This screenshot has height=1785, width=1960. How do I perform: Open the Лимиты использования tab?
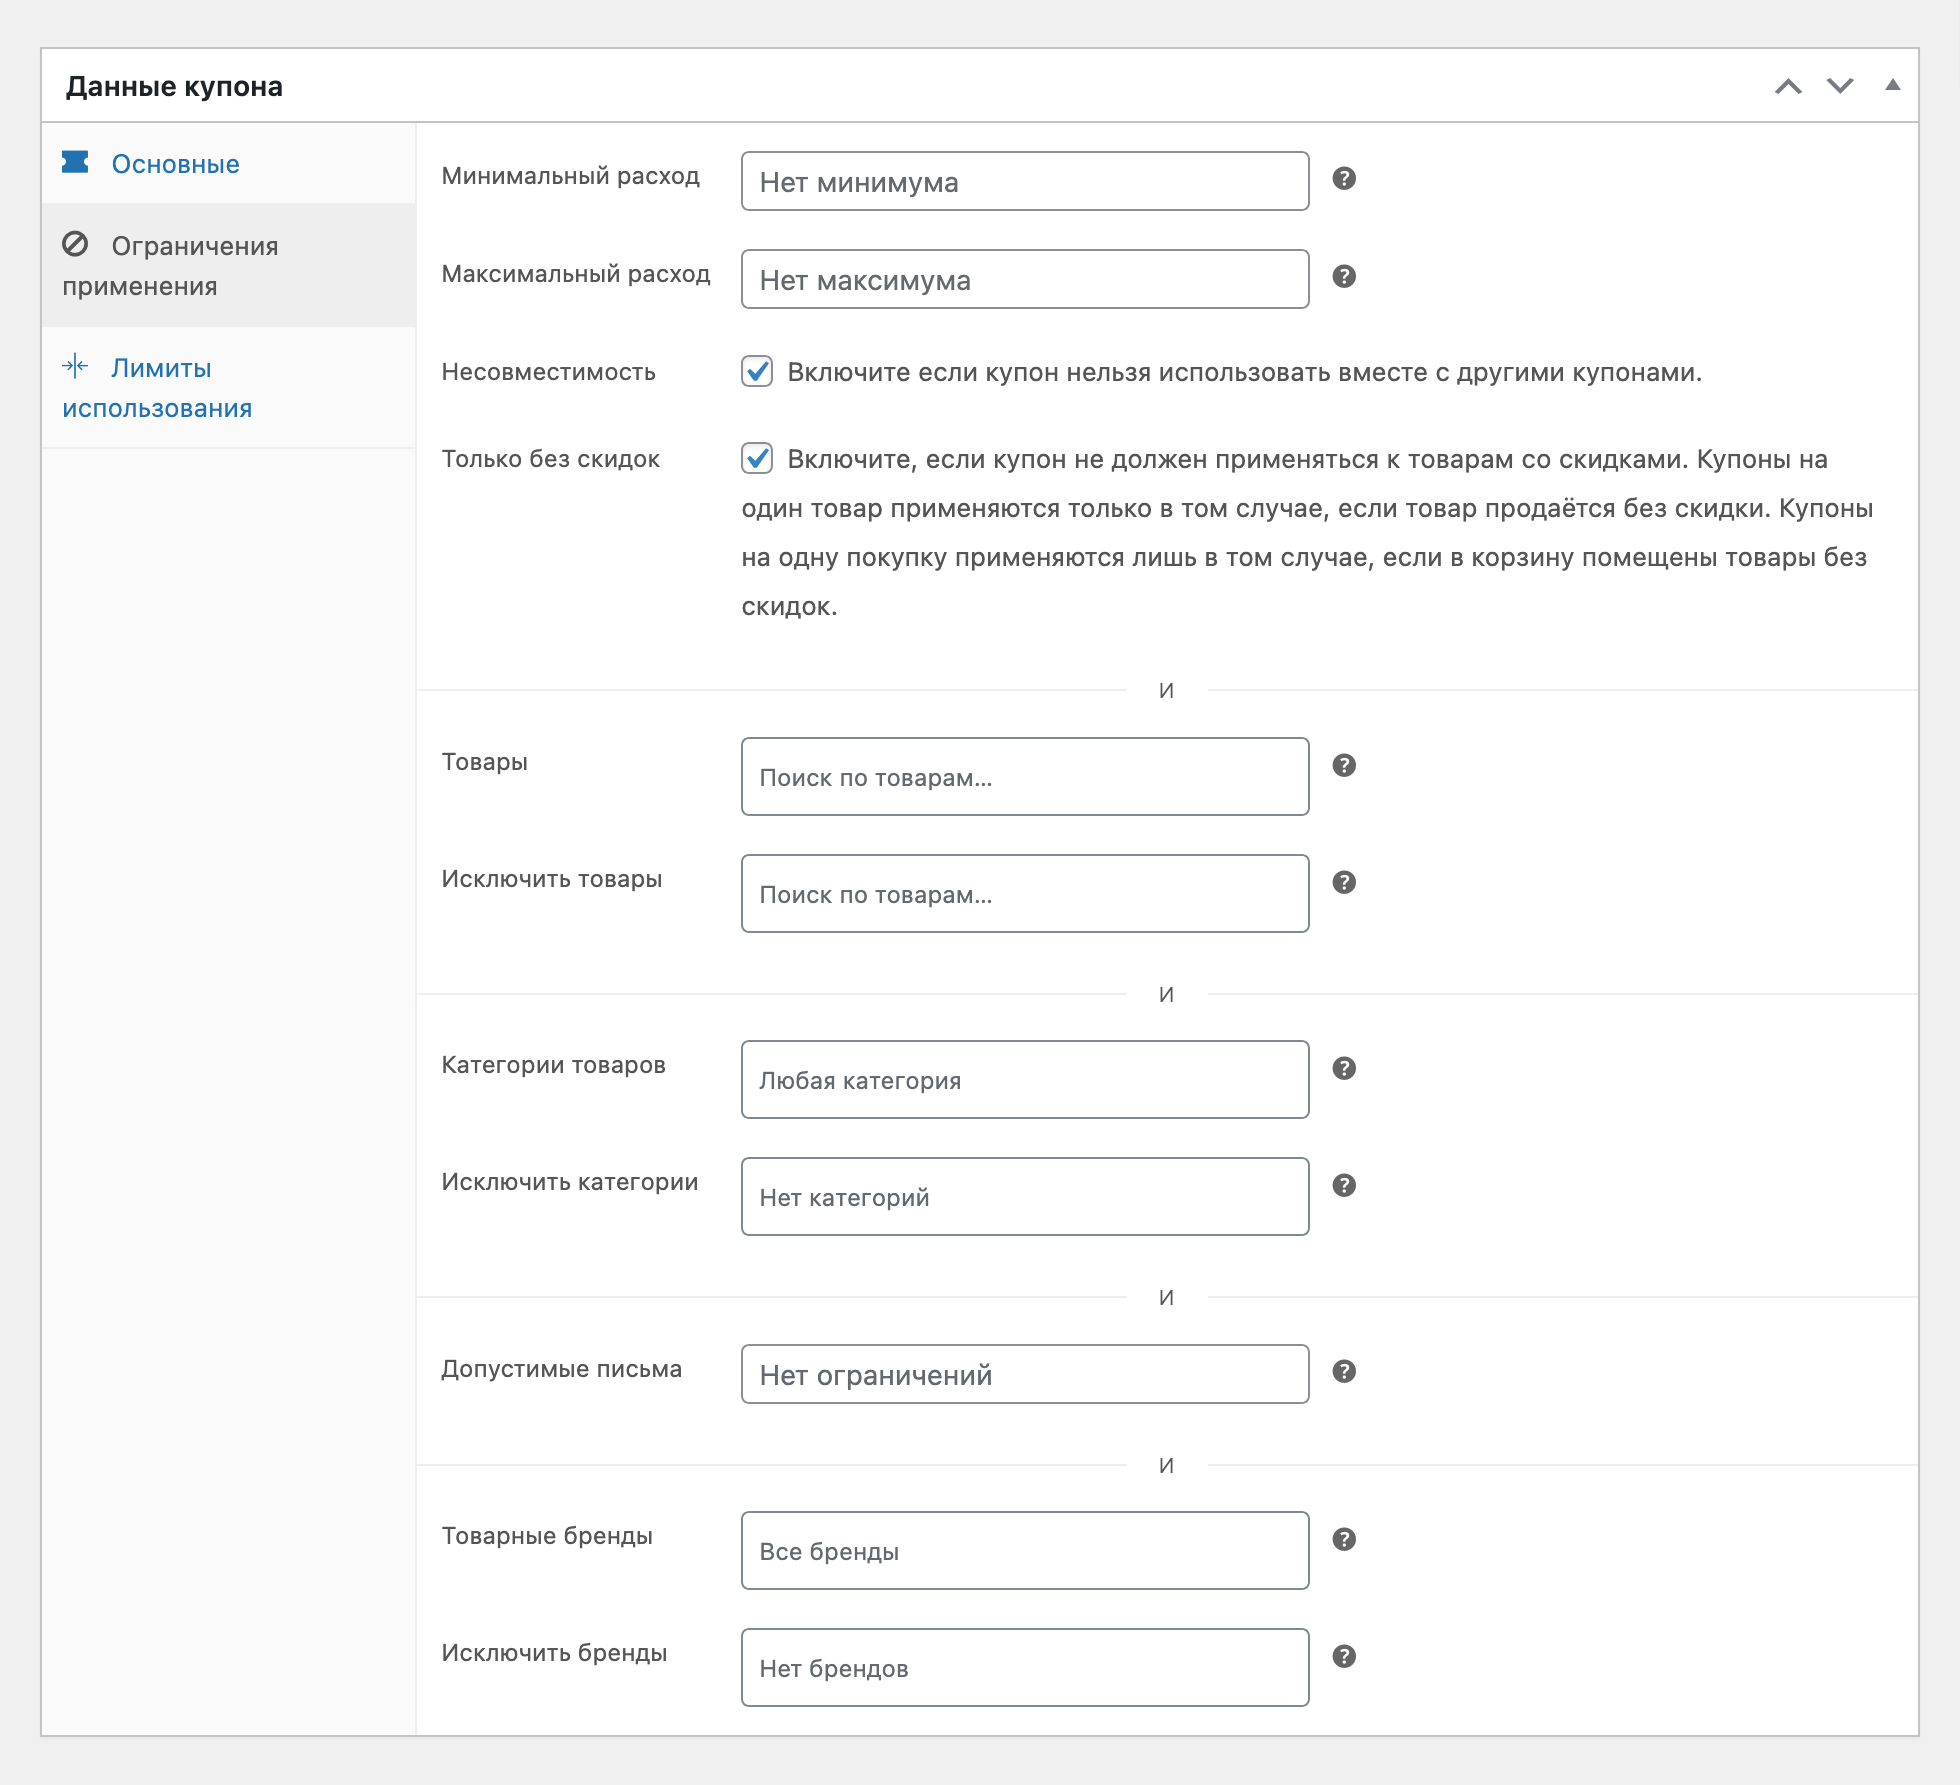(229, 387)
